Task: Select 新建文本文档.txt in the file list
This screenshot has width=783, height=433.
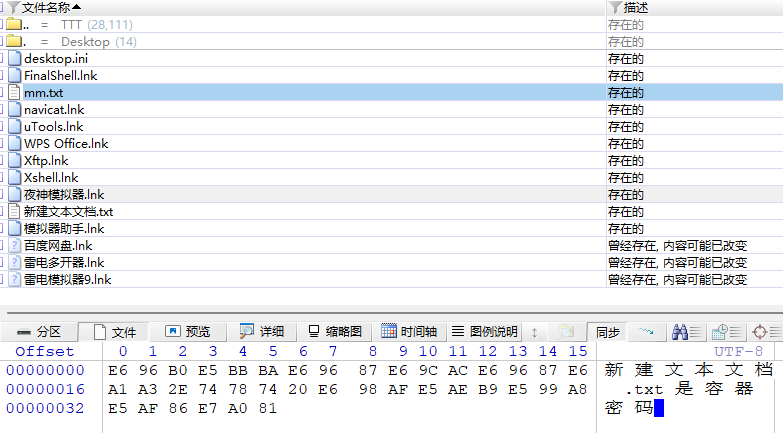Action: point(68,211)
